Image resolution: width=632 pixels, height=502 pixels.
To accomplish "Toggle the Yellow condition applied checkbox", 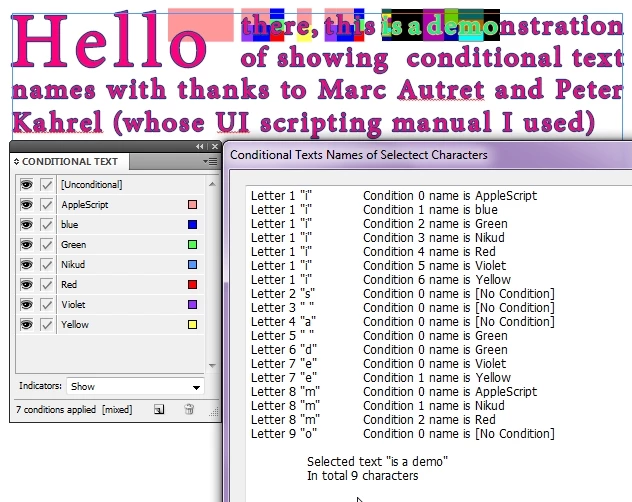I will pyautogui.click(x=47, y=325).
